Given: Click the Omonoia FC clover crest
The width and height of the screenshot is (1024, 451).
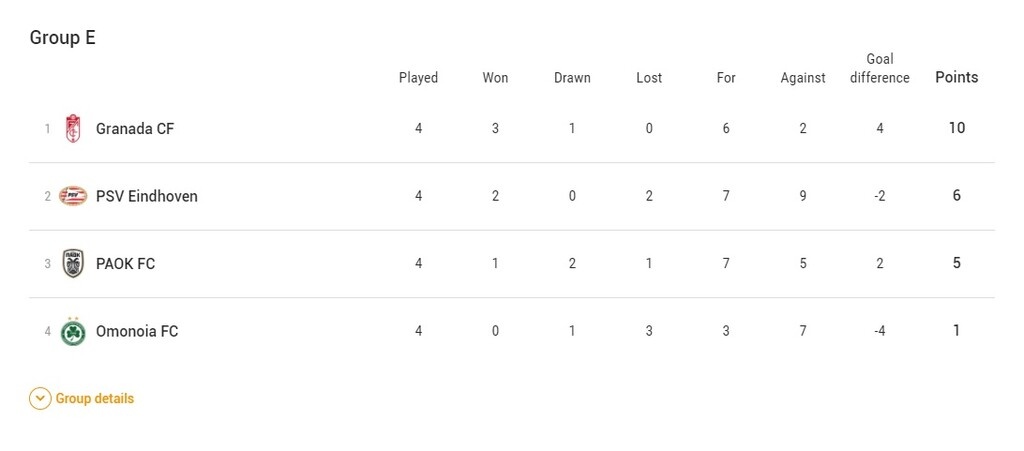Looking at the screenshot, I should pyautogui.click(x=73, y=331).
